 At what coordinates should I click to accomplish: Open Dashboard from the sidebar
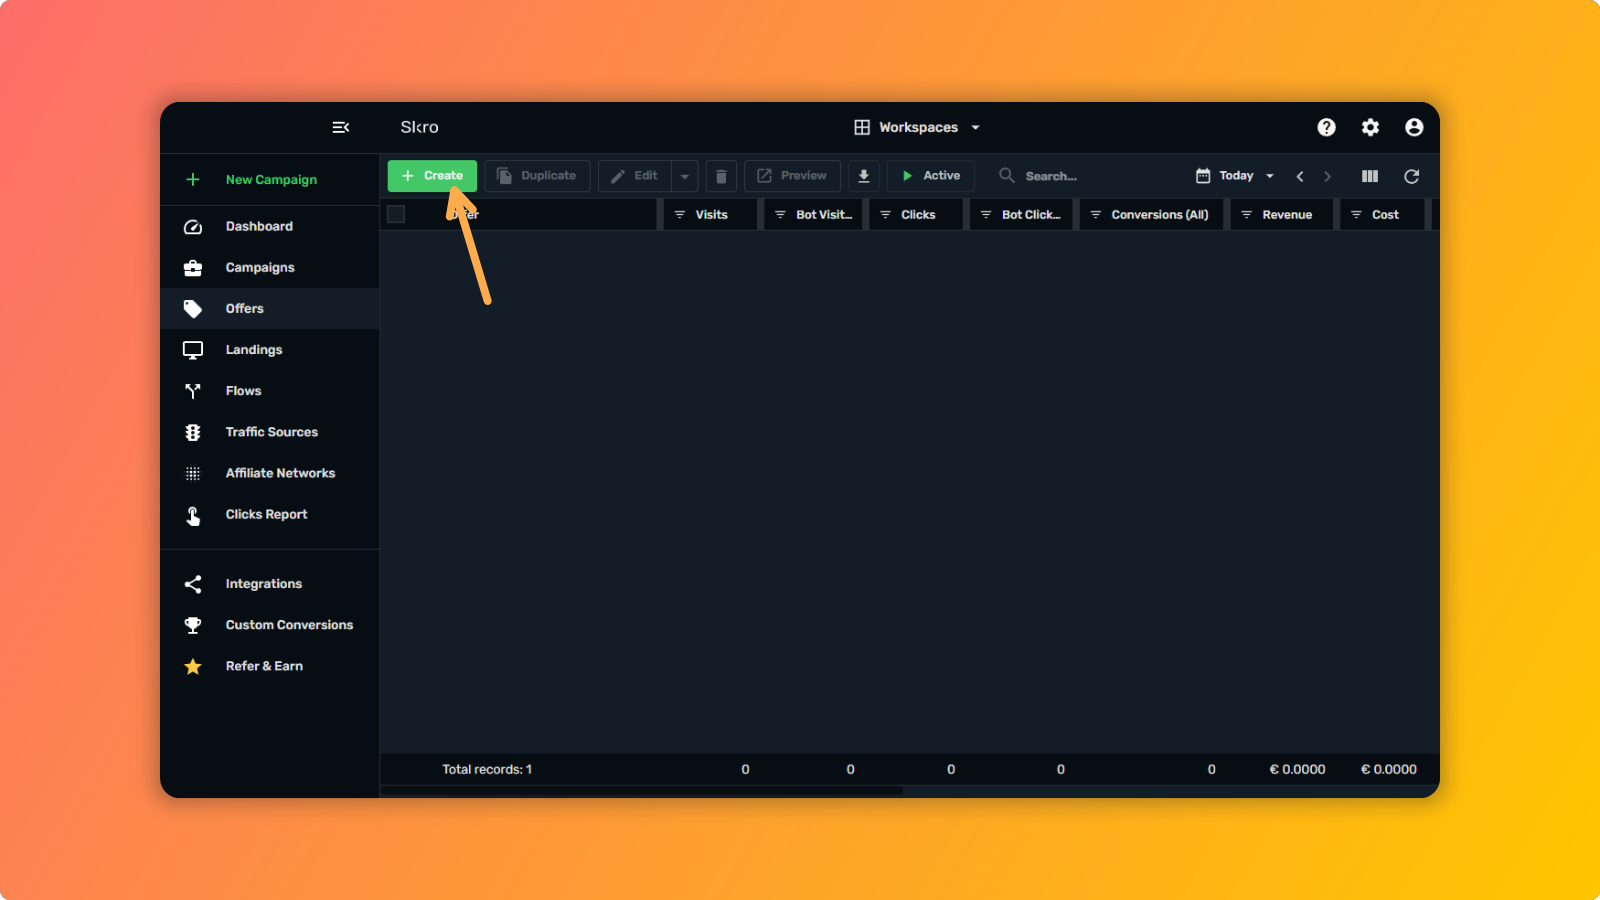(x=270, y=227)
